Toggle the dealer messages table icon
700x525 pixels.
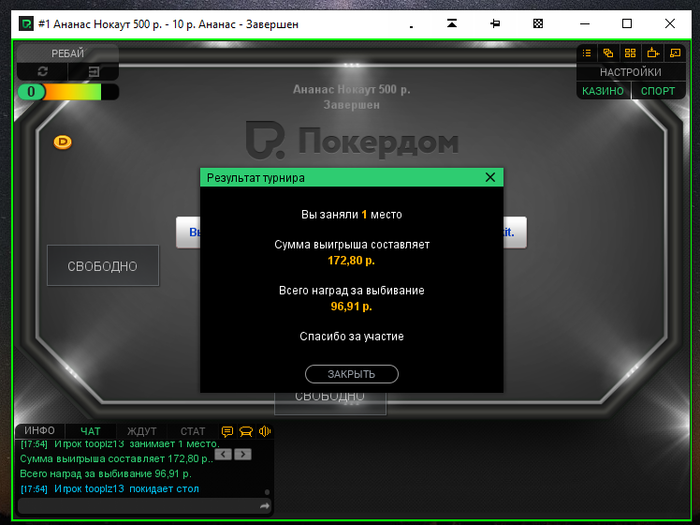(246, 431)
